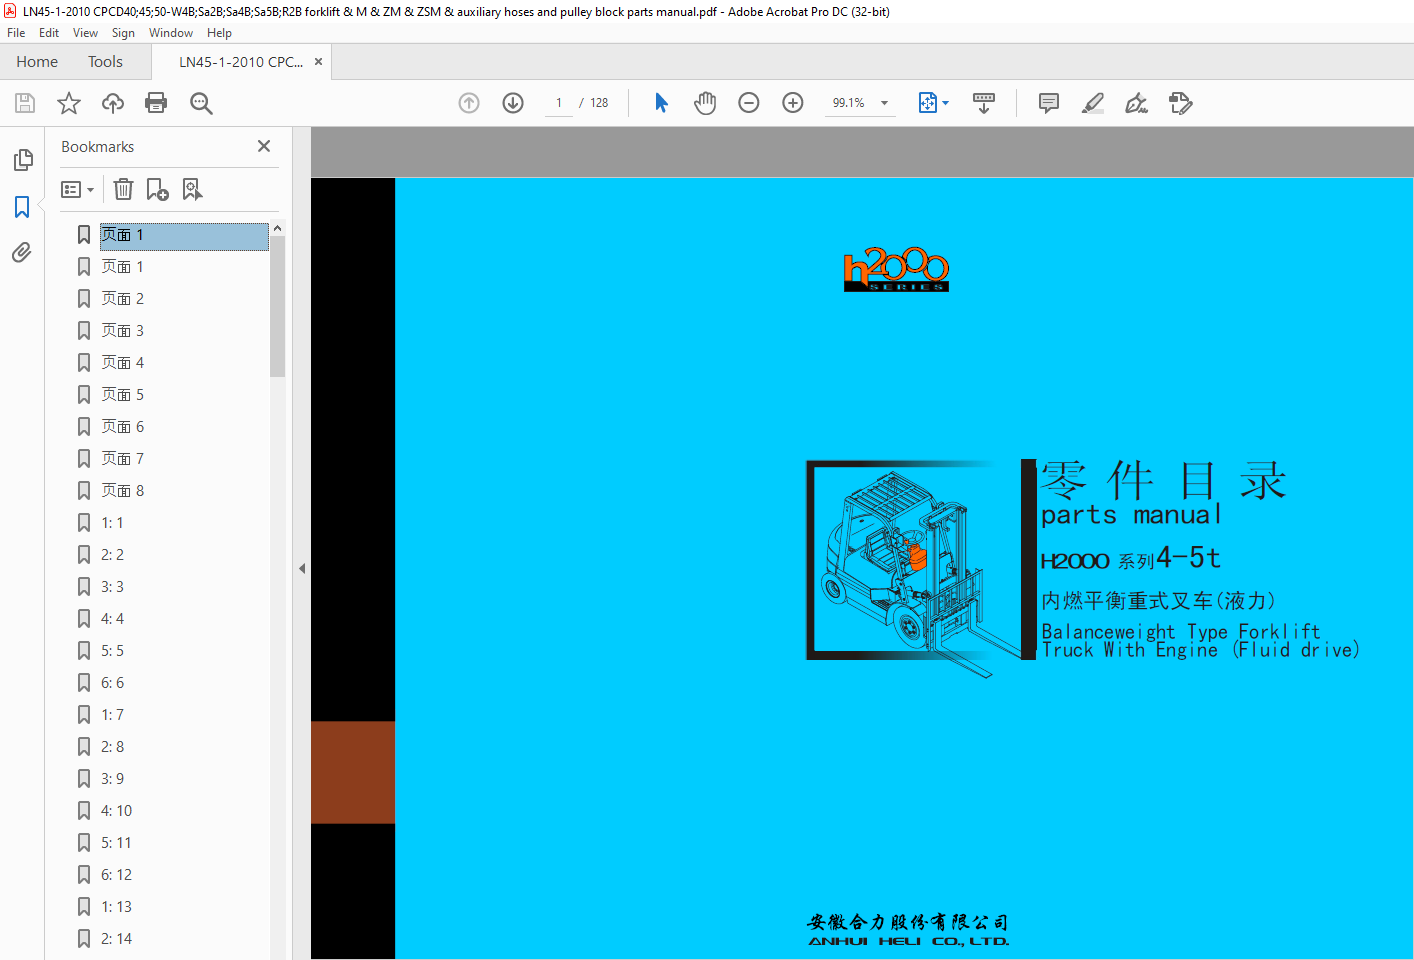This screenshot has height=960, width=1414.
Task: Delete the selected bookmark with the trash icon
Action: 123,189
